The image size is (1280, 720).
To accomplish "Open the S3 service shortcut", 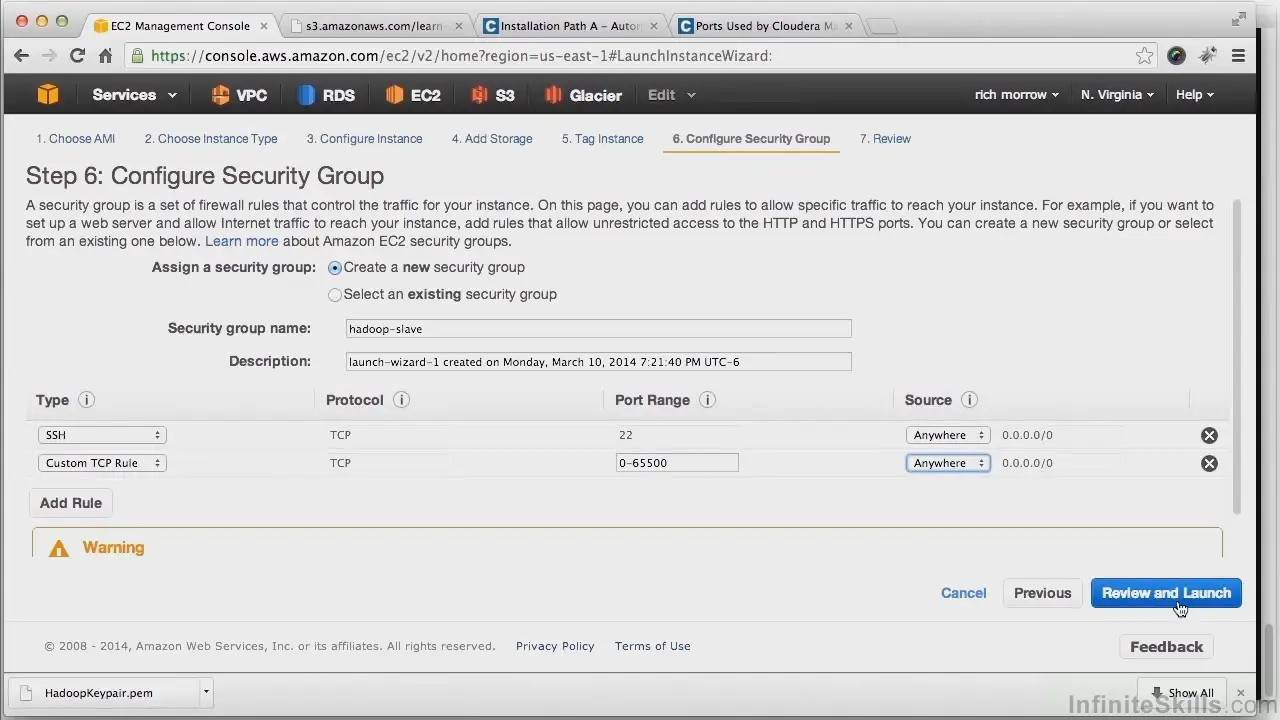I will pyautogui.click(x=492, y=95).
